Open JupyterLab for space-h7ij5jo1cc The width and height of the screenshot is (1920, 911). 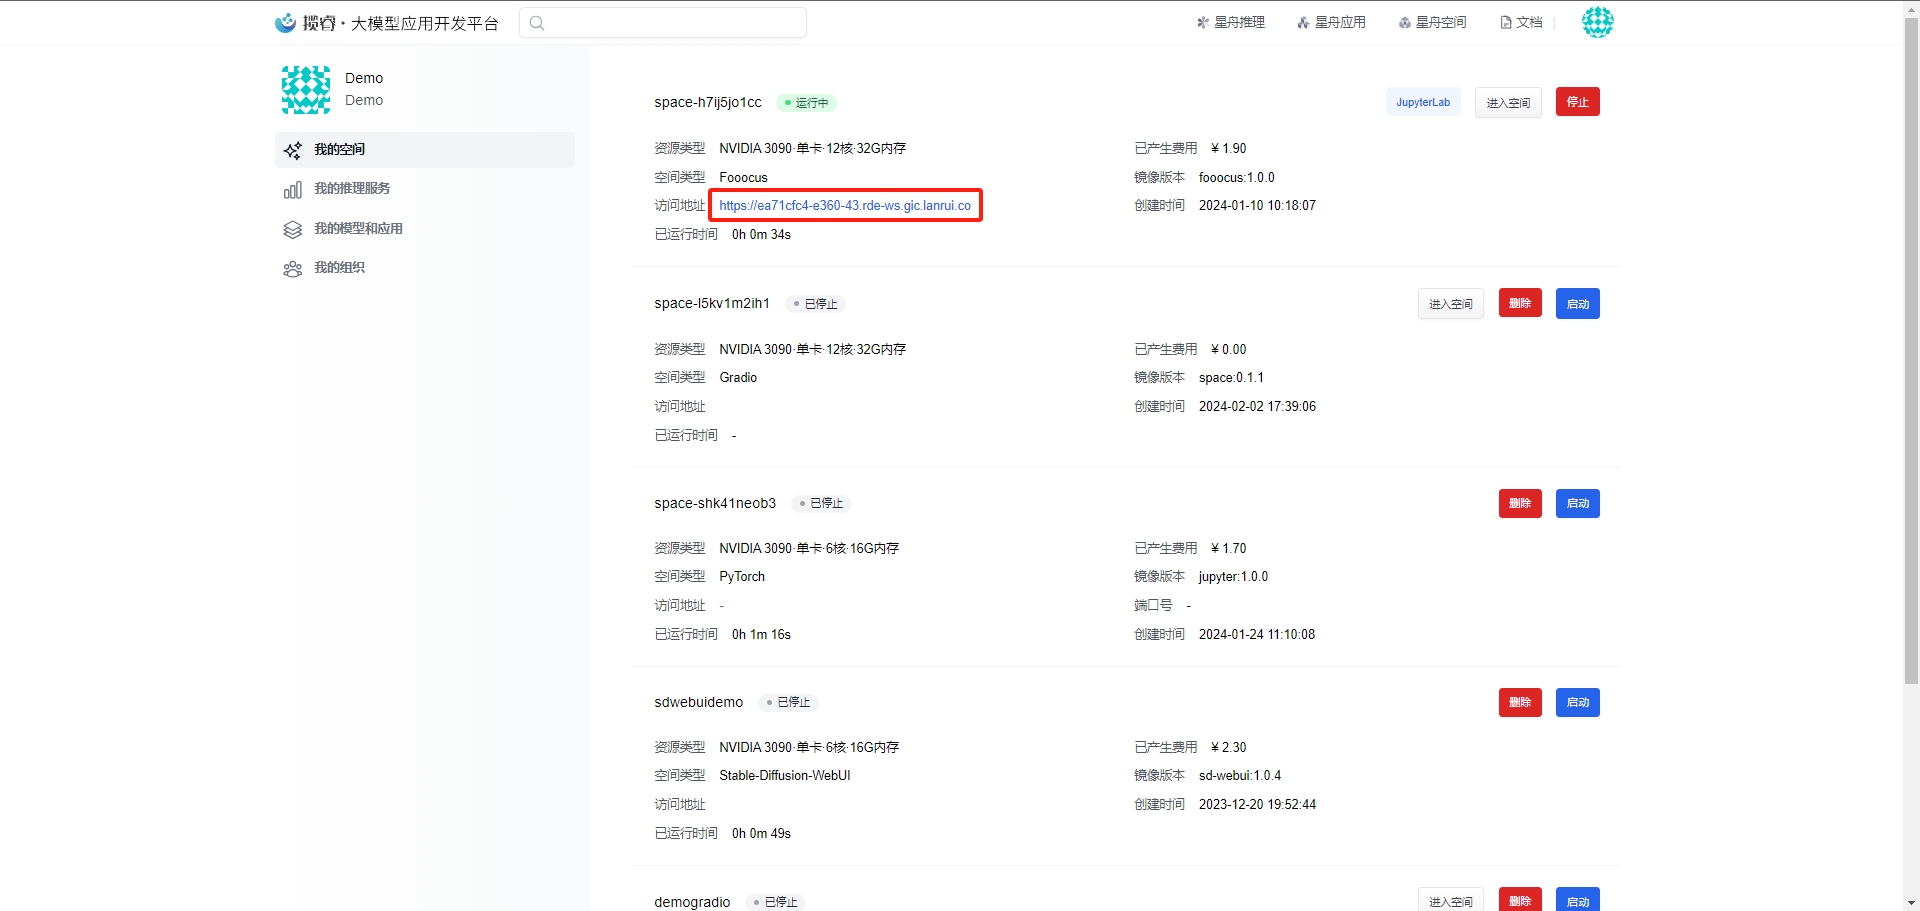pyautogui.click(x=1423, y=102)
